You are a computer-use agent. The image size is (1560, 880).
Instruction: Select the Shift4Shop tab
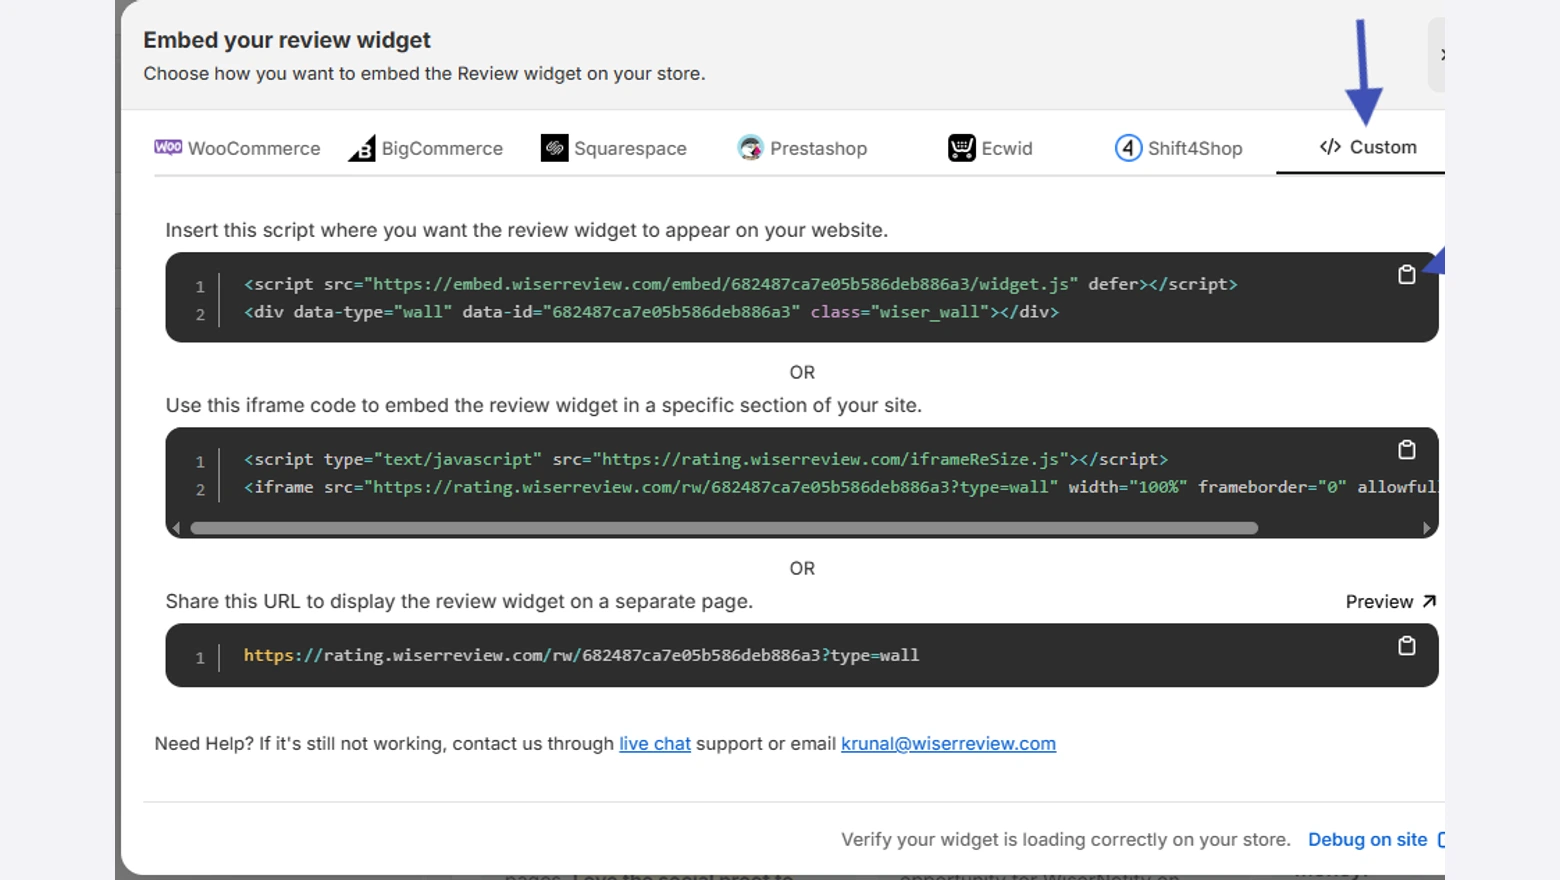(x=1178, y=148)
